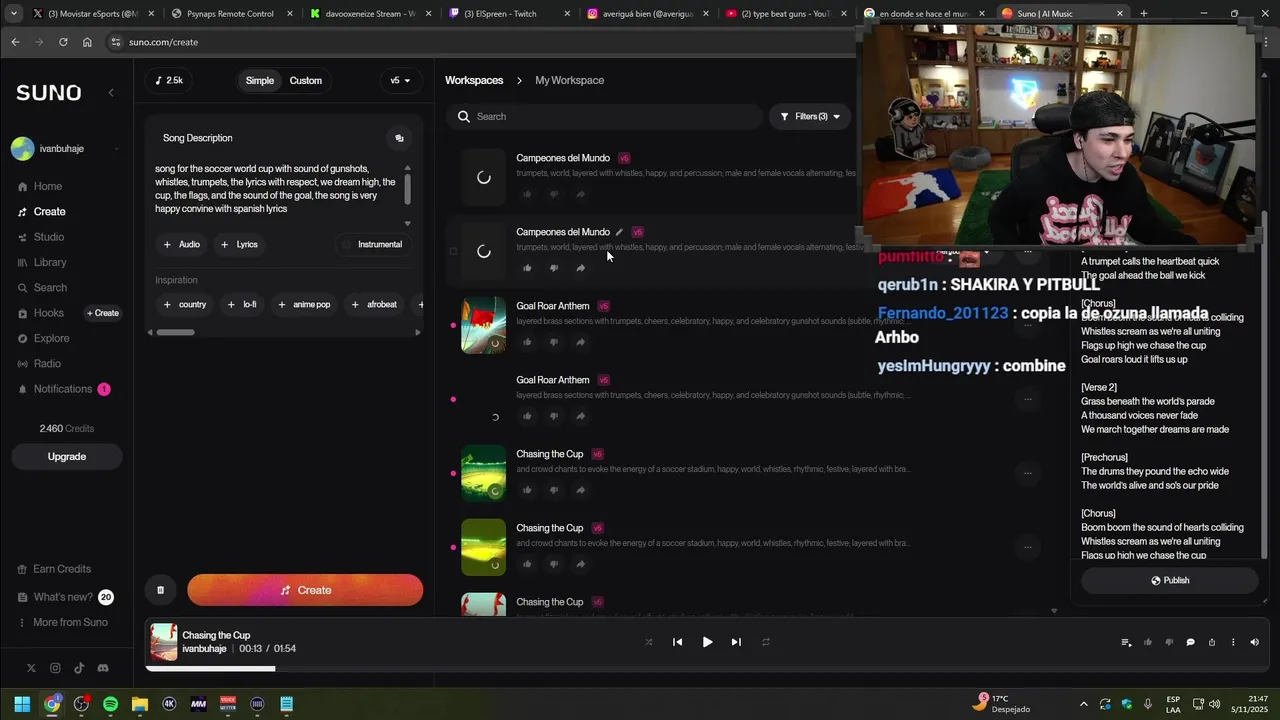
Task: Open Suno's Discord social link
Action: 102,668
